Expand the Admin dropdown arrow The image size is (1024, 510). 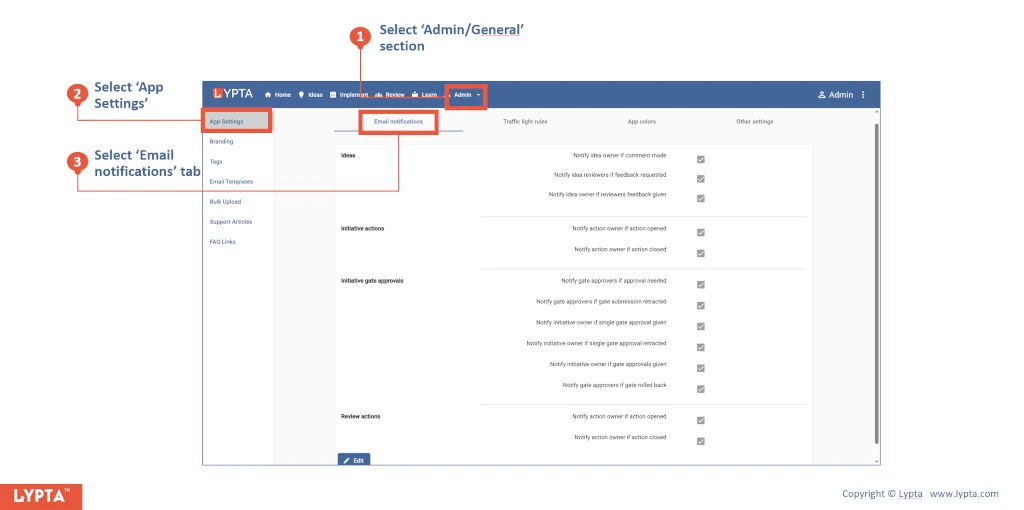click(x=478, y=95)
